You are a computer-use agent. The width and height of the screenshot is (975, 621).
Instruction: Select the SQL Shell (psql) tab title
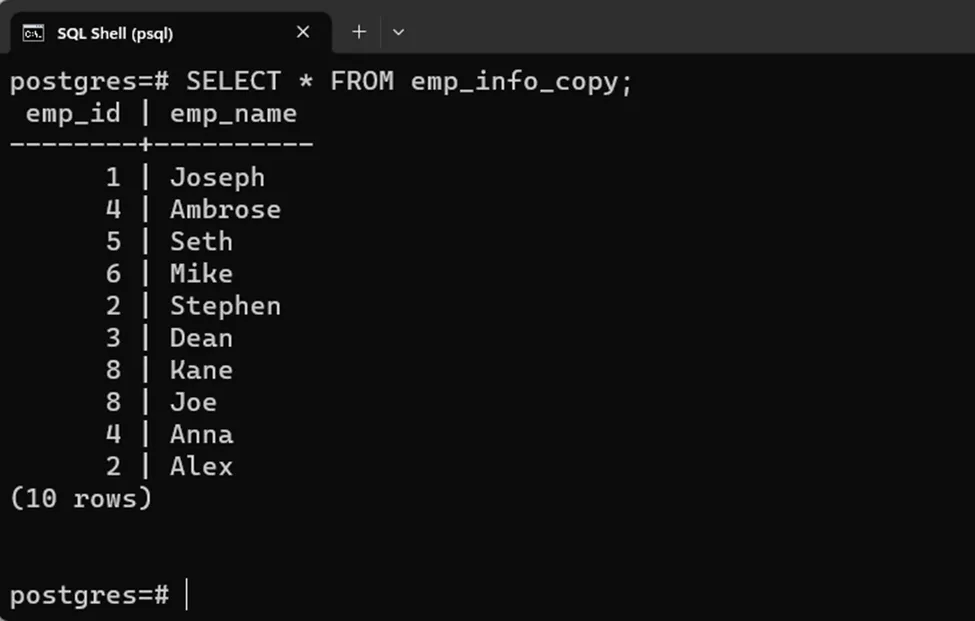(x=115, y=33)
